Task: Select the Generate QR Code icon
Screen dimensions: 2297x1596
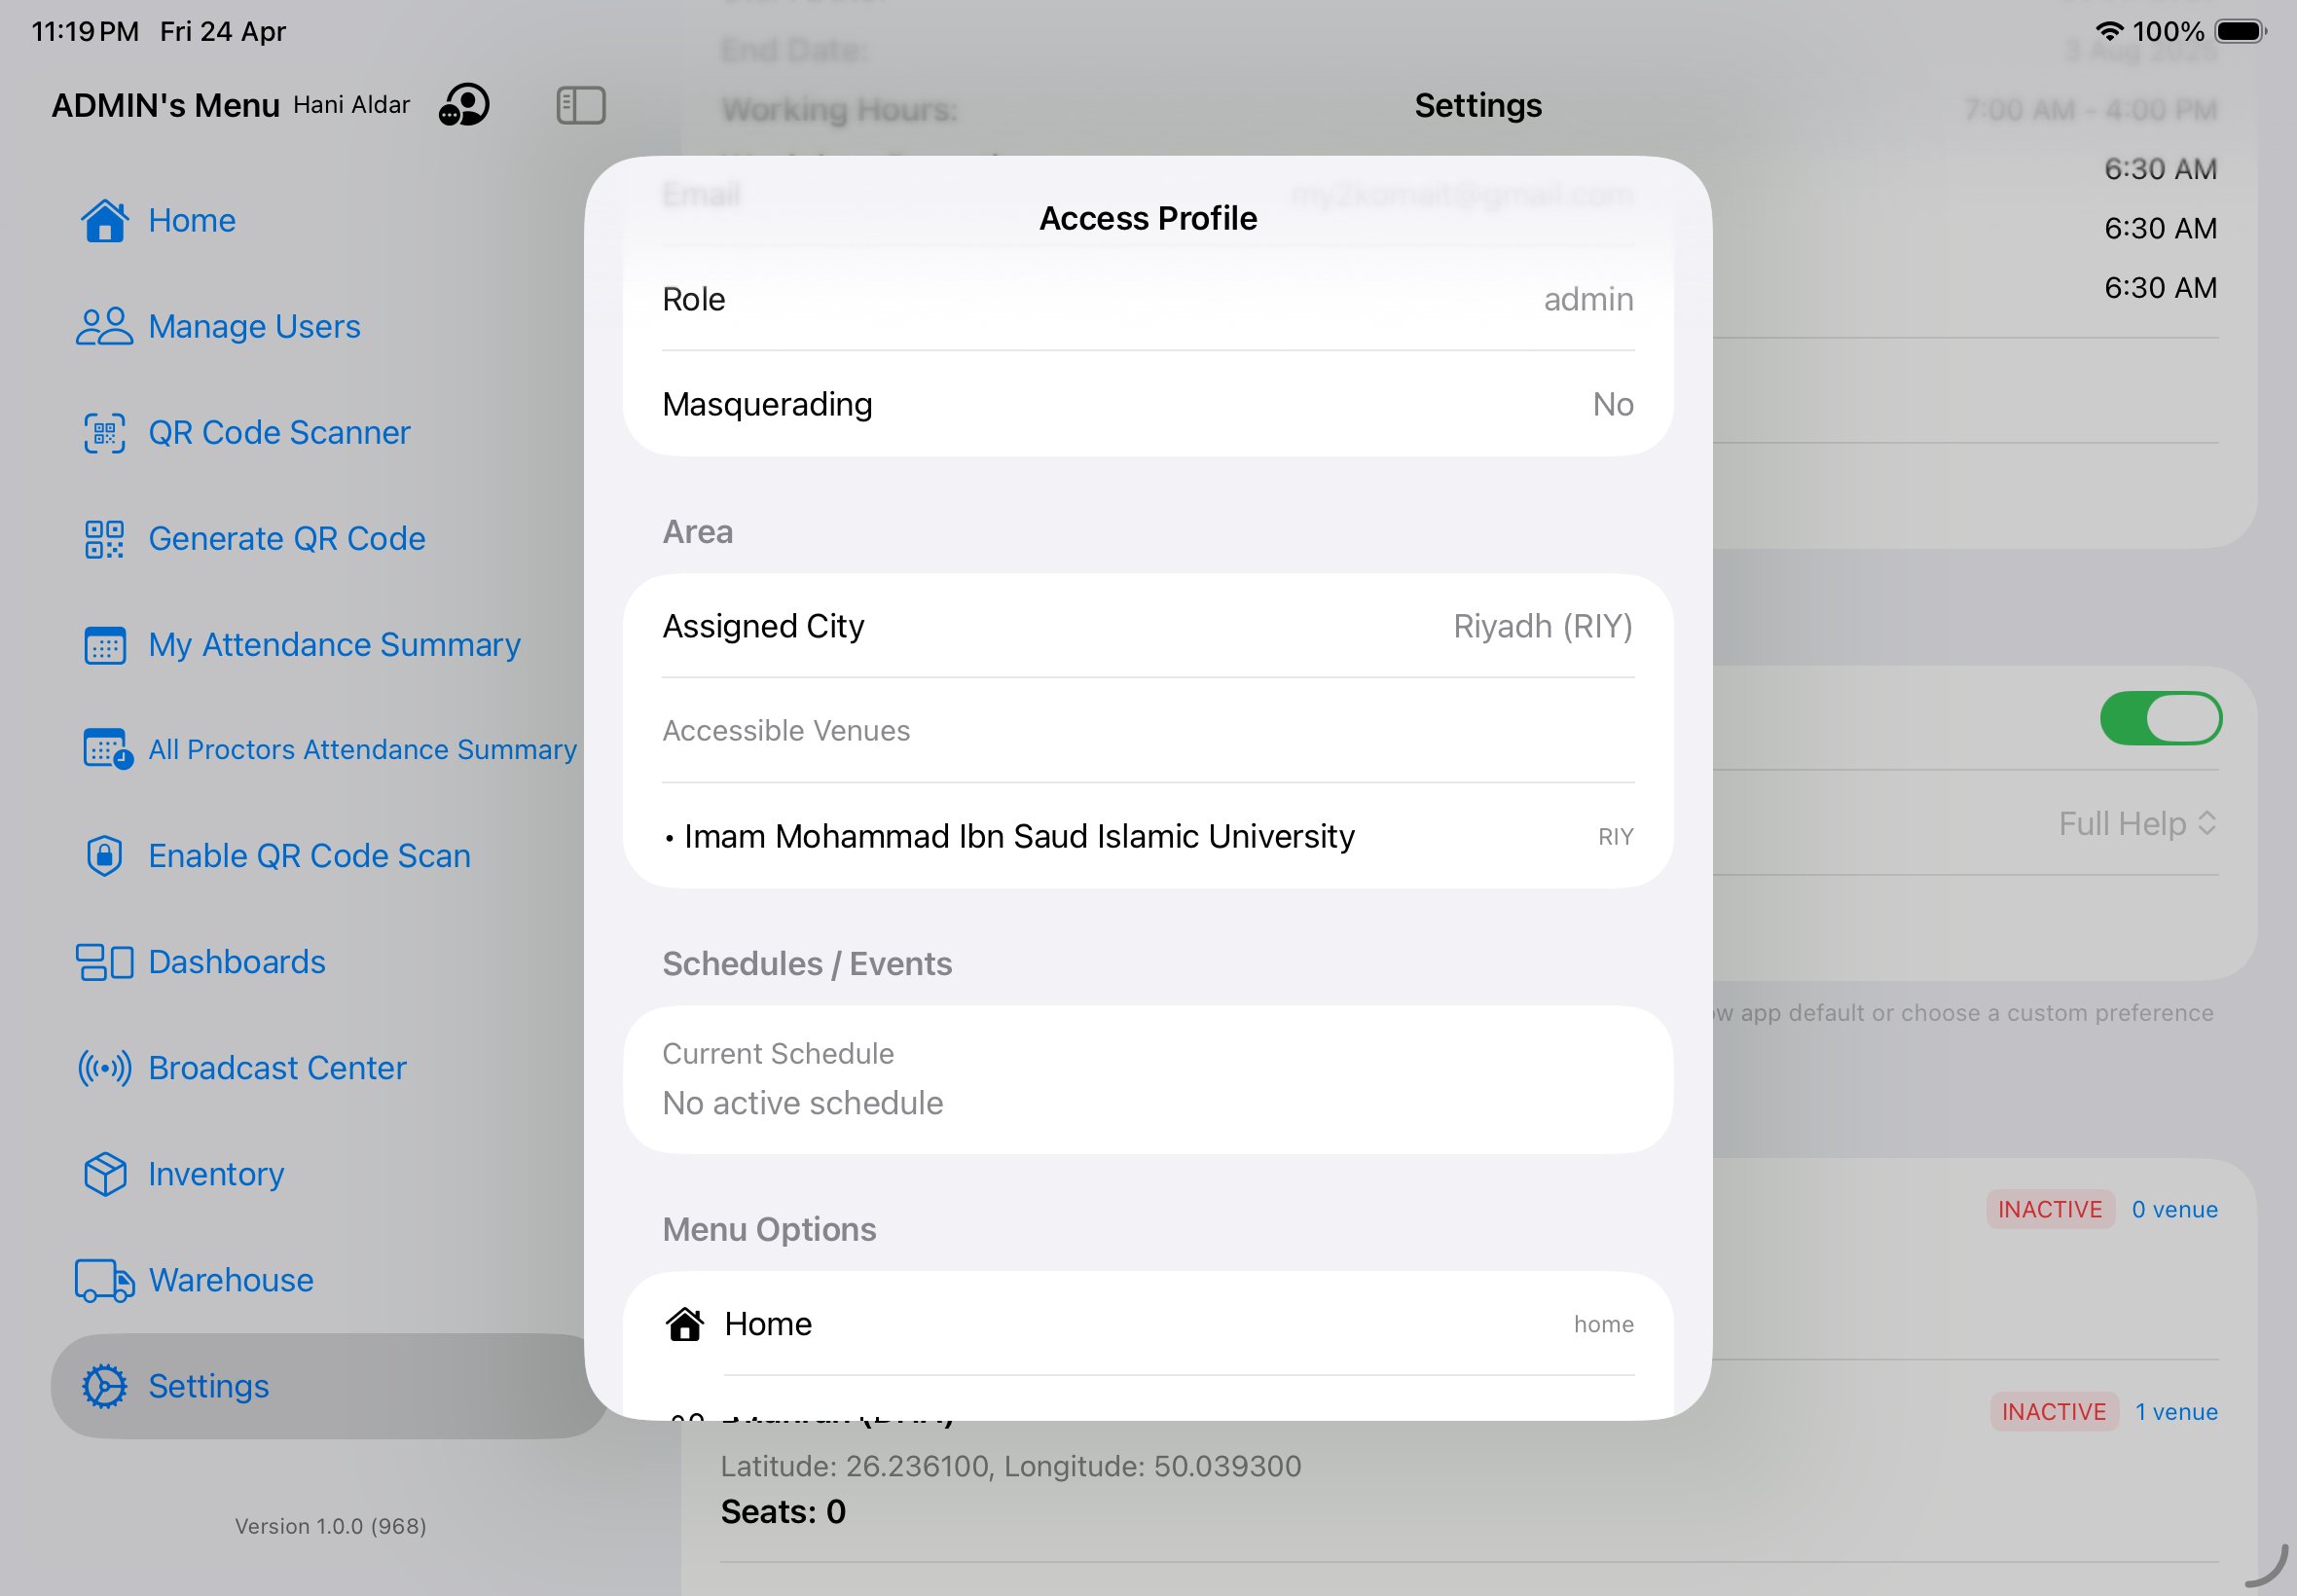Action: pyautogui.click(x=104, y=539)
